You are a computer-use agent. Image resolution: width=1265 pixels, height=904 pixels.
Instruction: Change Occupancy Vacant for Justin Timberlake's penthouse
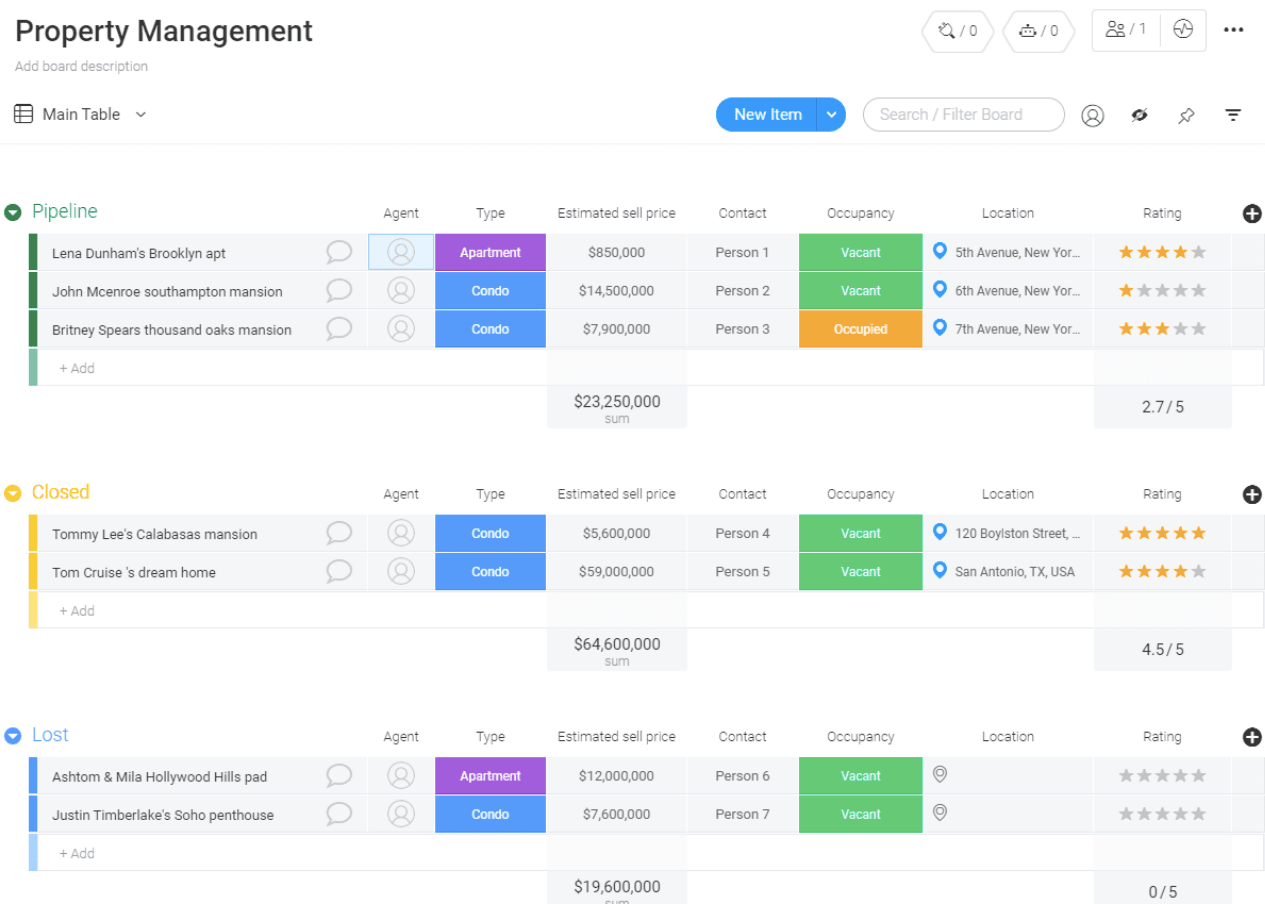click(860, 814)
